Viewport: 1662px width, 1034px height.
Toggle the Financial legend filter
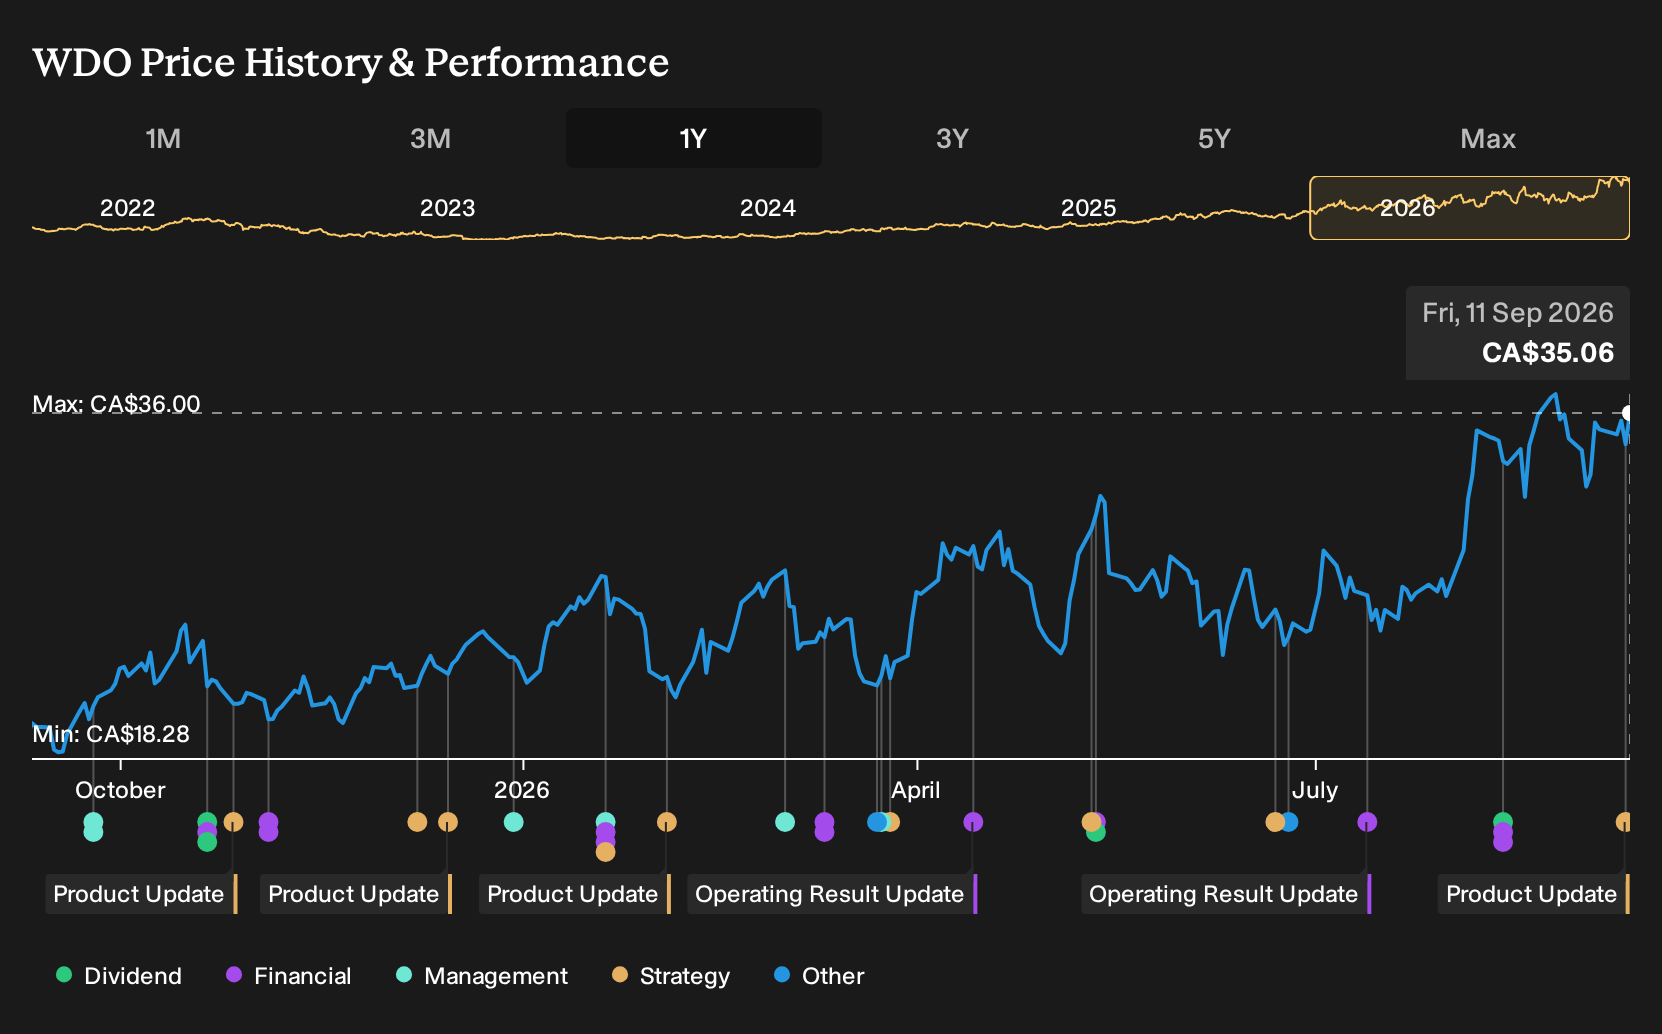click(289, 976)
